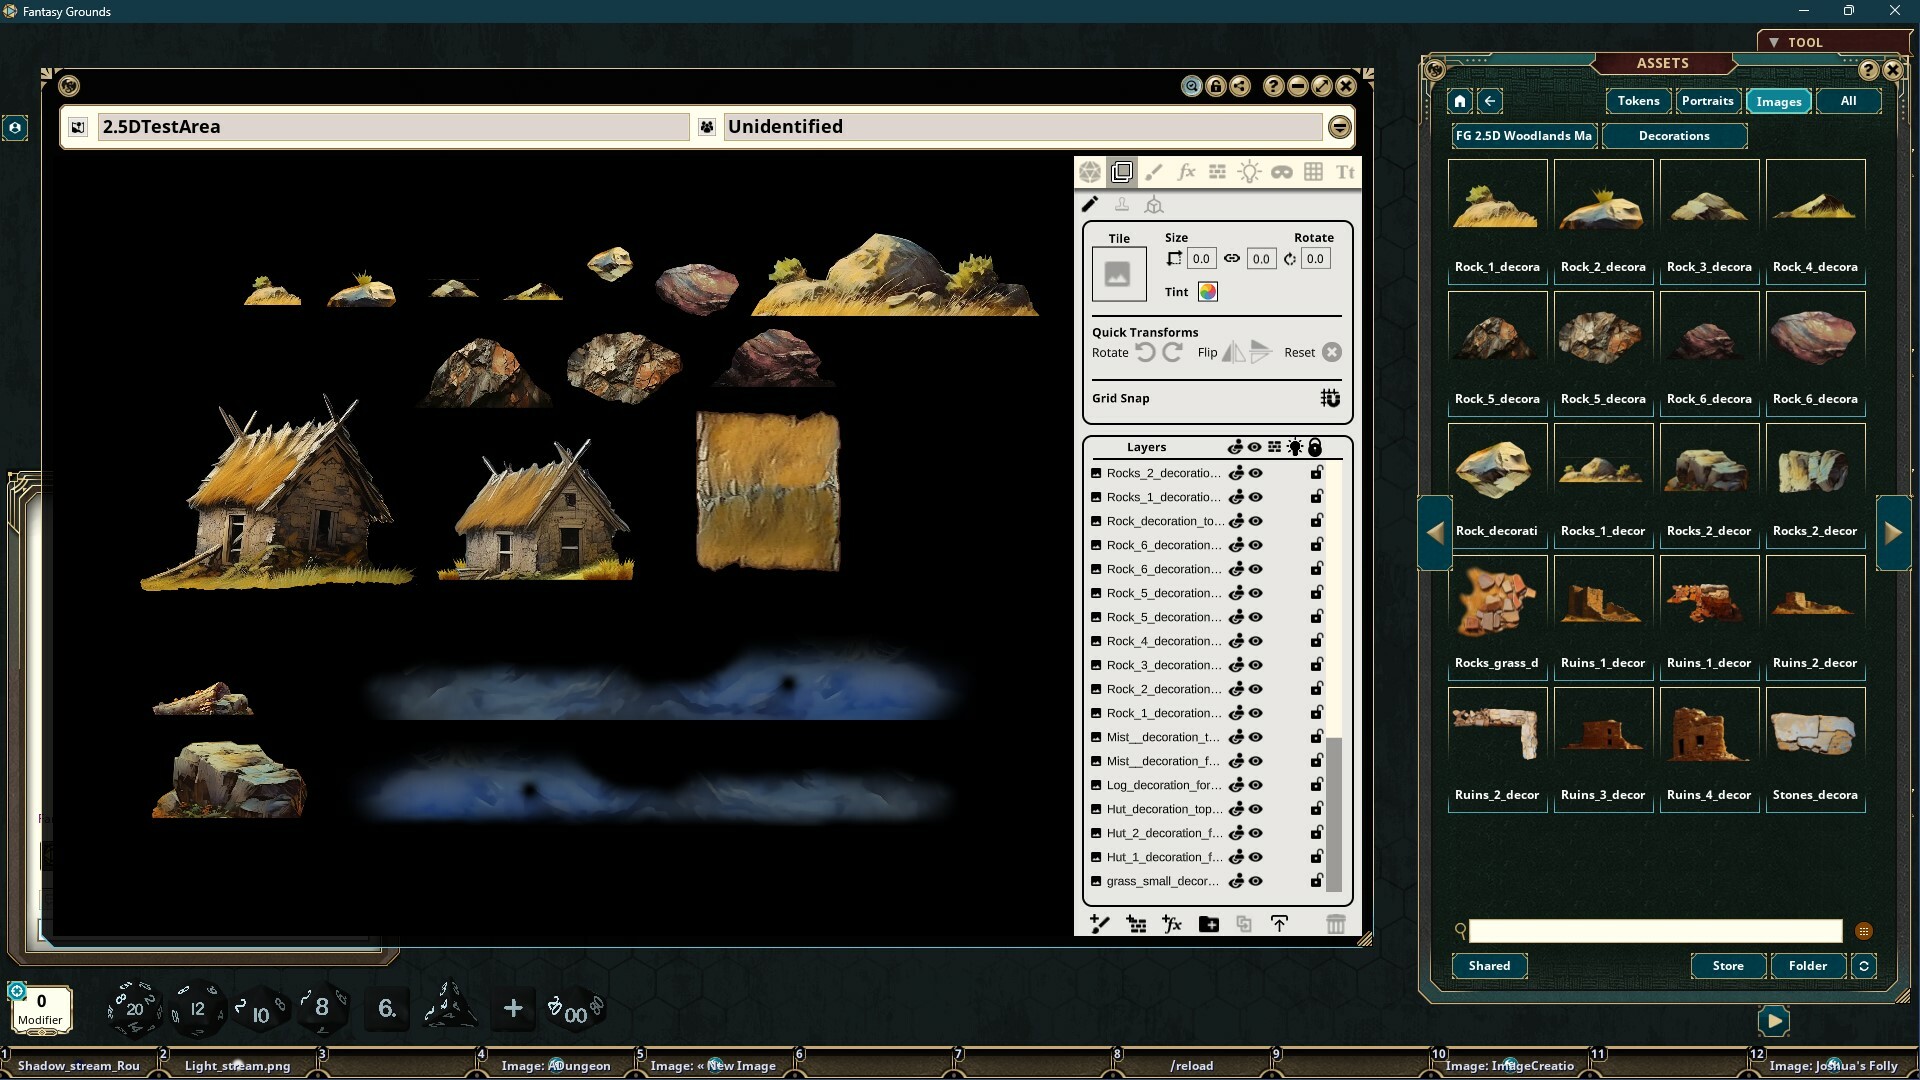Collapse the TOOL panel with its chevron
This screenshot has height=1080, width=1920.
click(x=1774, y=41)
